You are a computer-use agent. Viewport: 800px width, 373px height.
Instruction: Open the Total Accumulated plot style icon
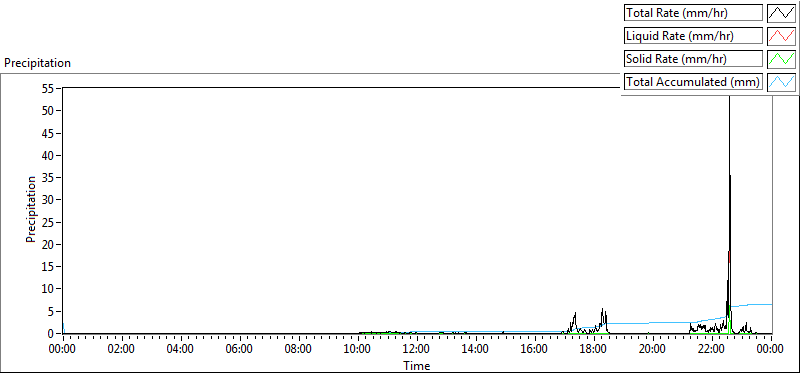tap(781, 81)
